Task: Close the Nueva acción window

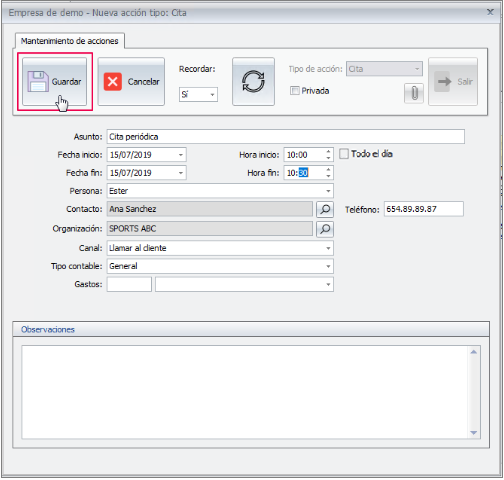Action: point(490,12)
